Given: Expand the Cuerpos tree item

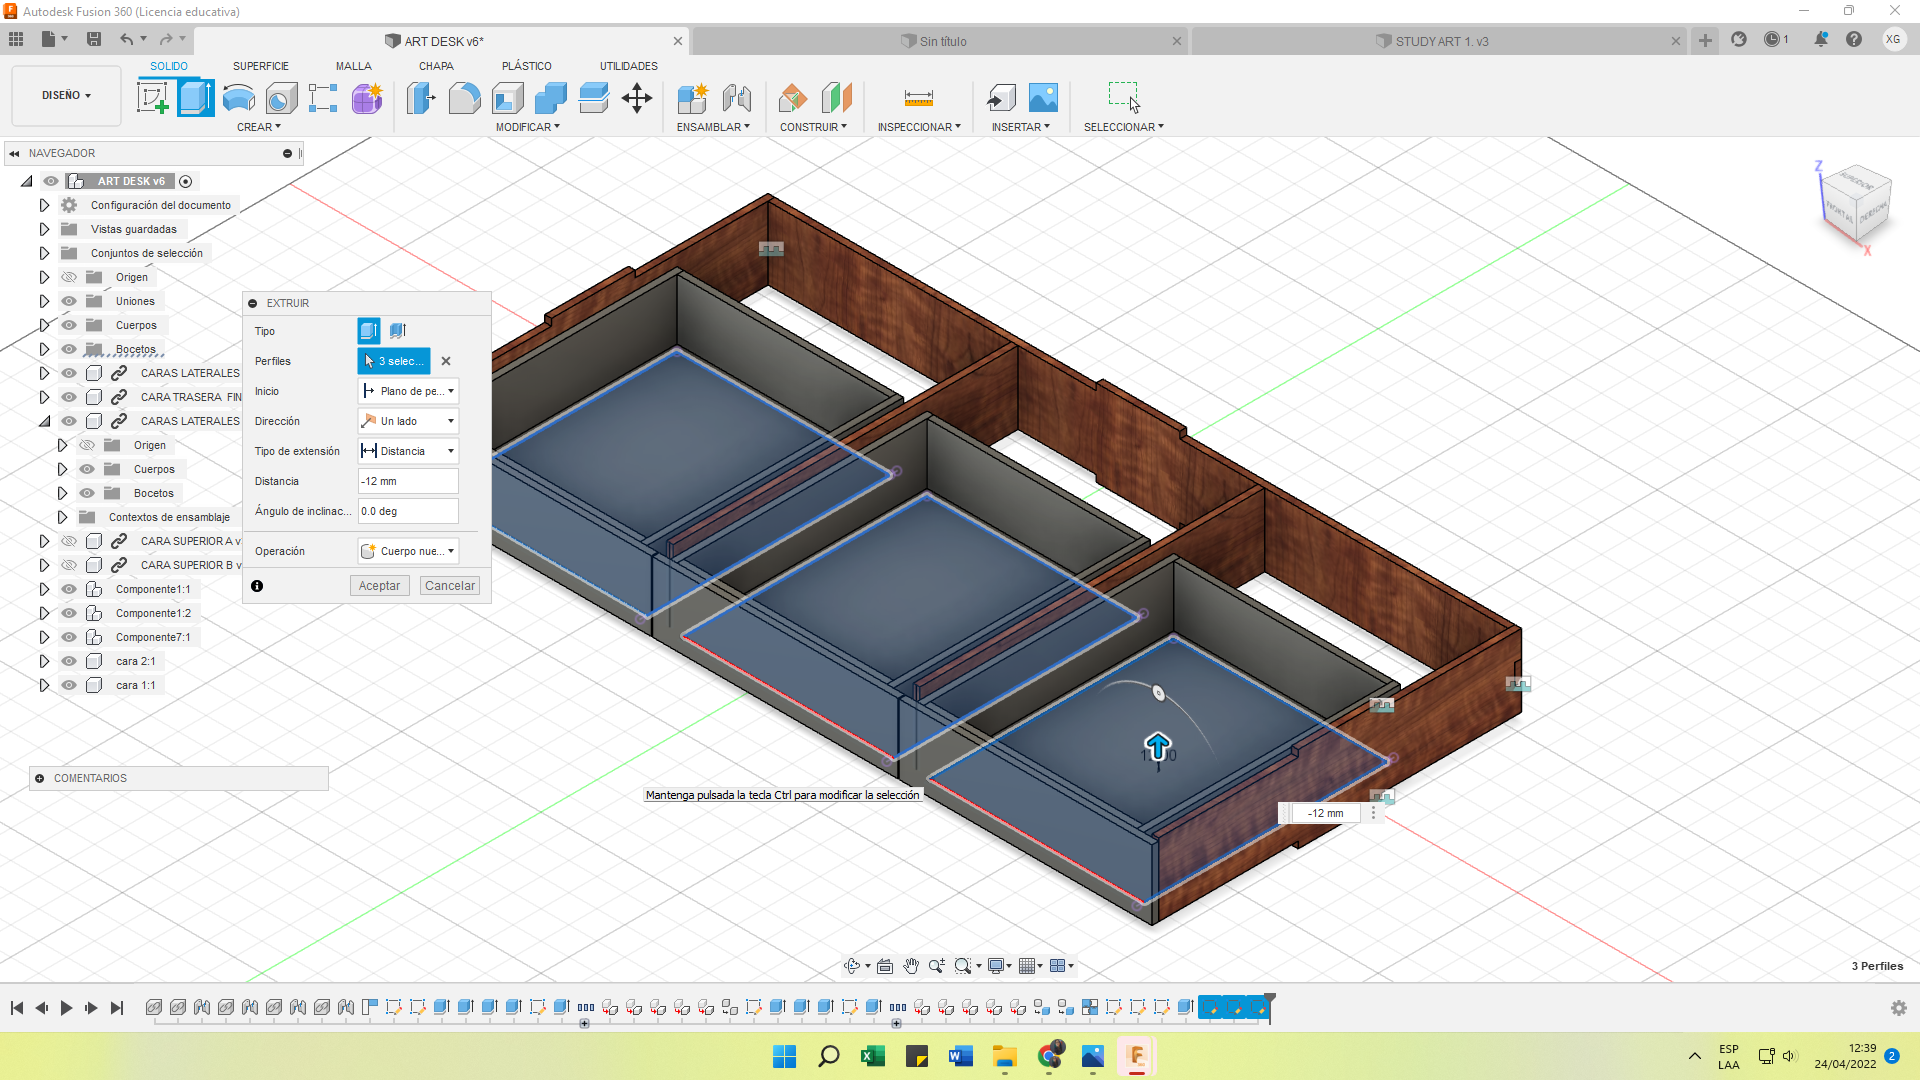Looking at the screenshot, I should click(44, 324).
